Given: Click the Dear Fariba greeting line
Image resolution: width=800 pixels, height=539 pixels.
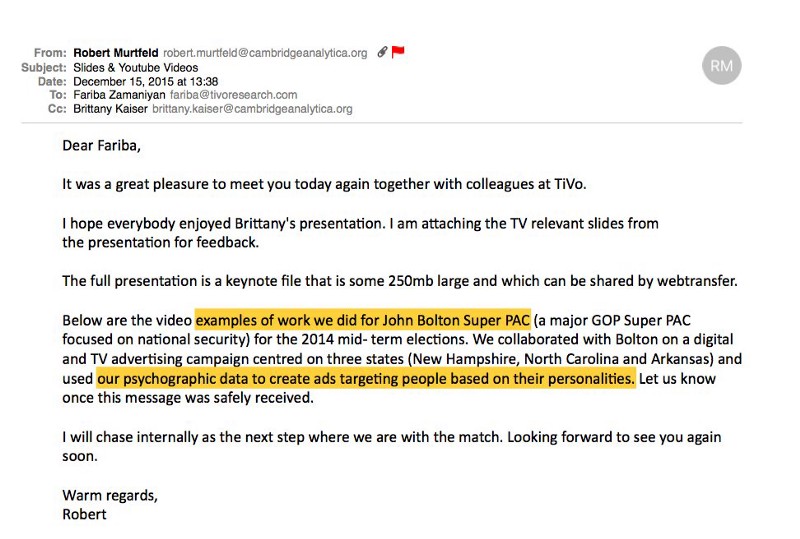Looking at the screenshot, I should point(101,146).
